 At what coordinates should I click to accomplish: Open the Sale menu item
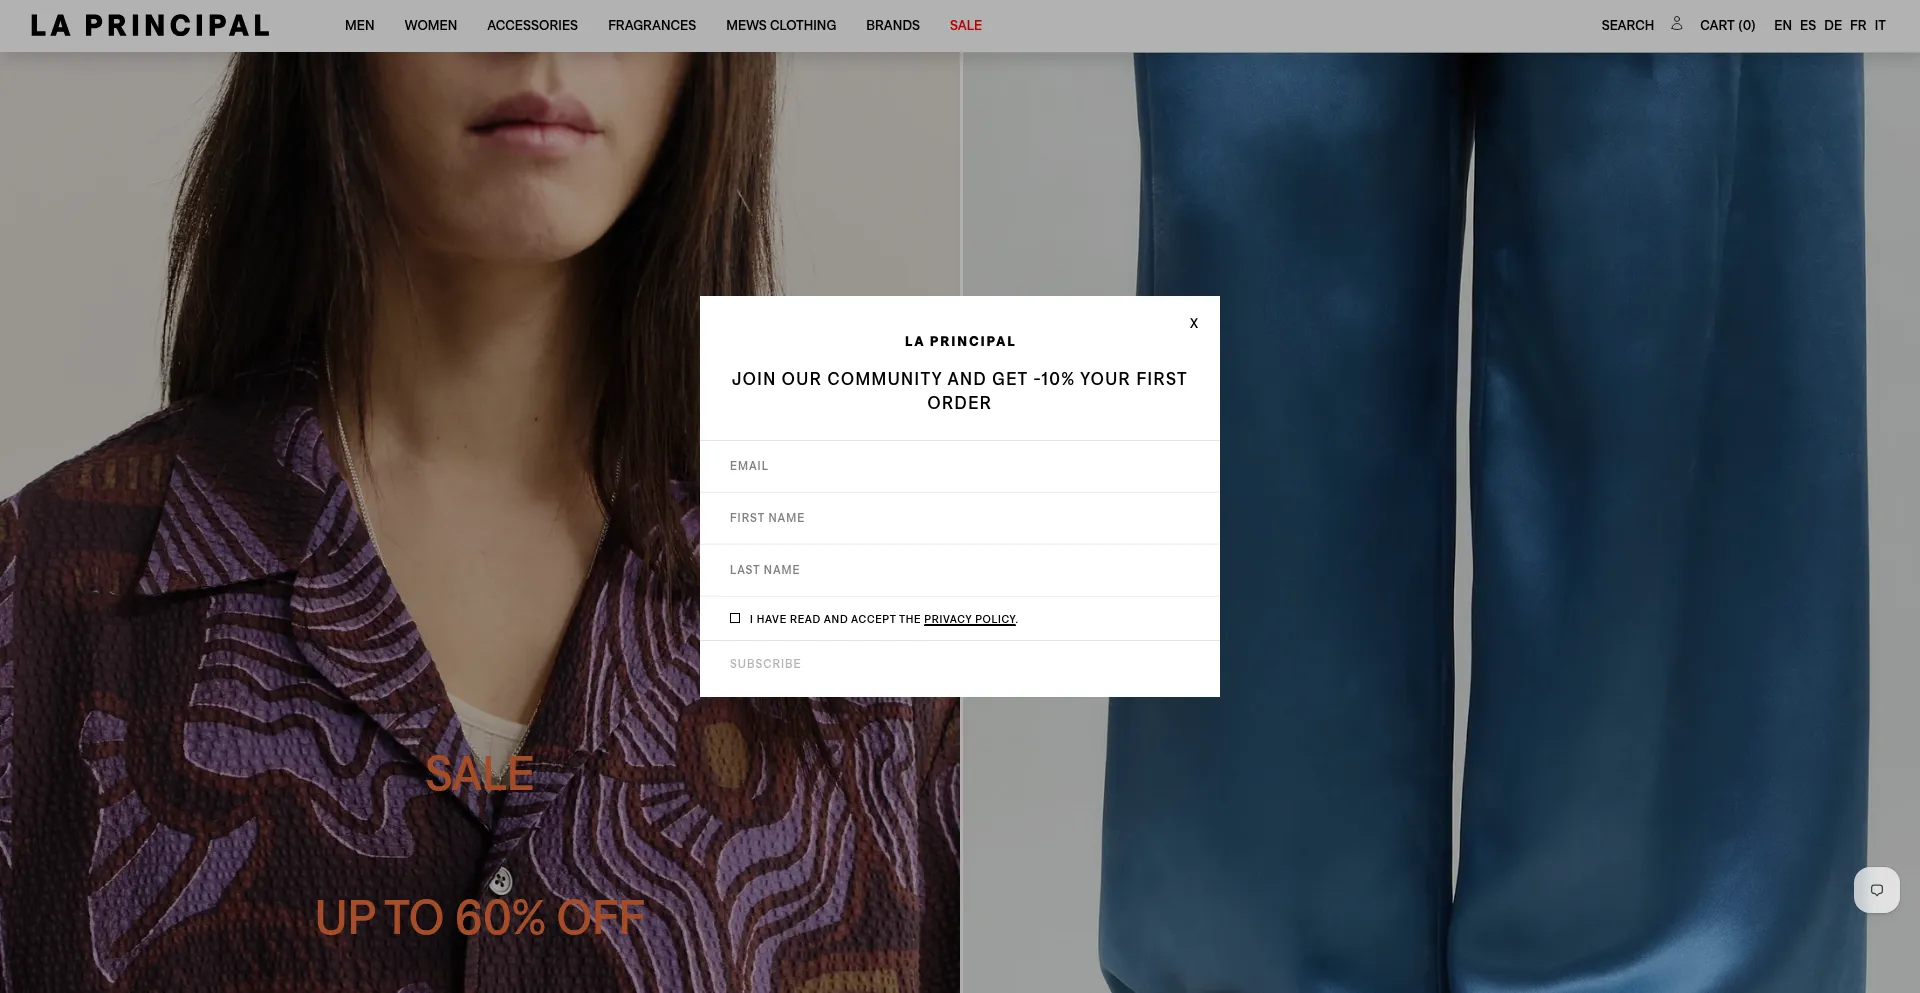coord(966,25)
